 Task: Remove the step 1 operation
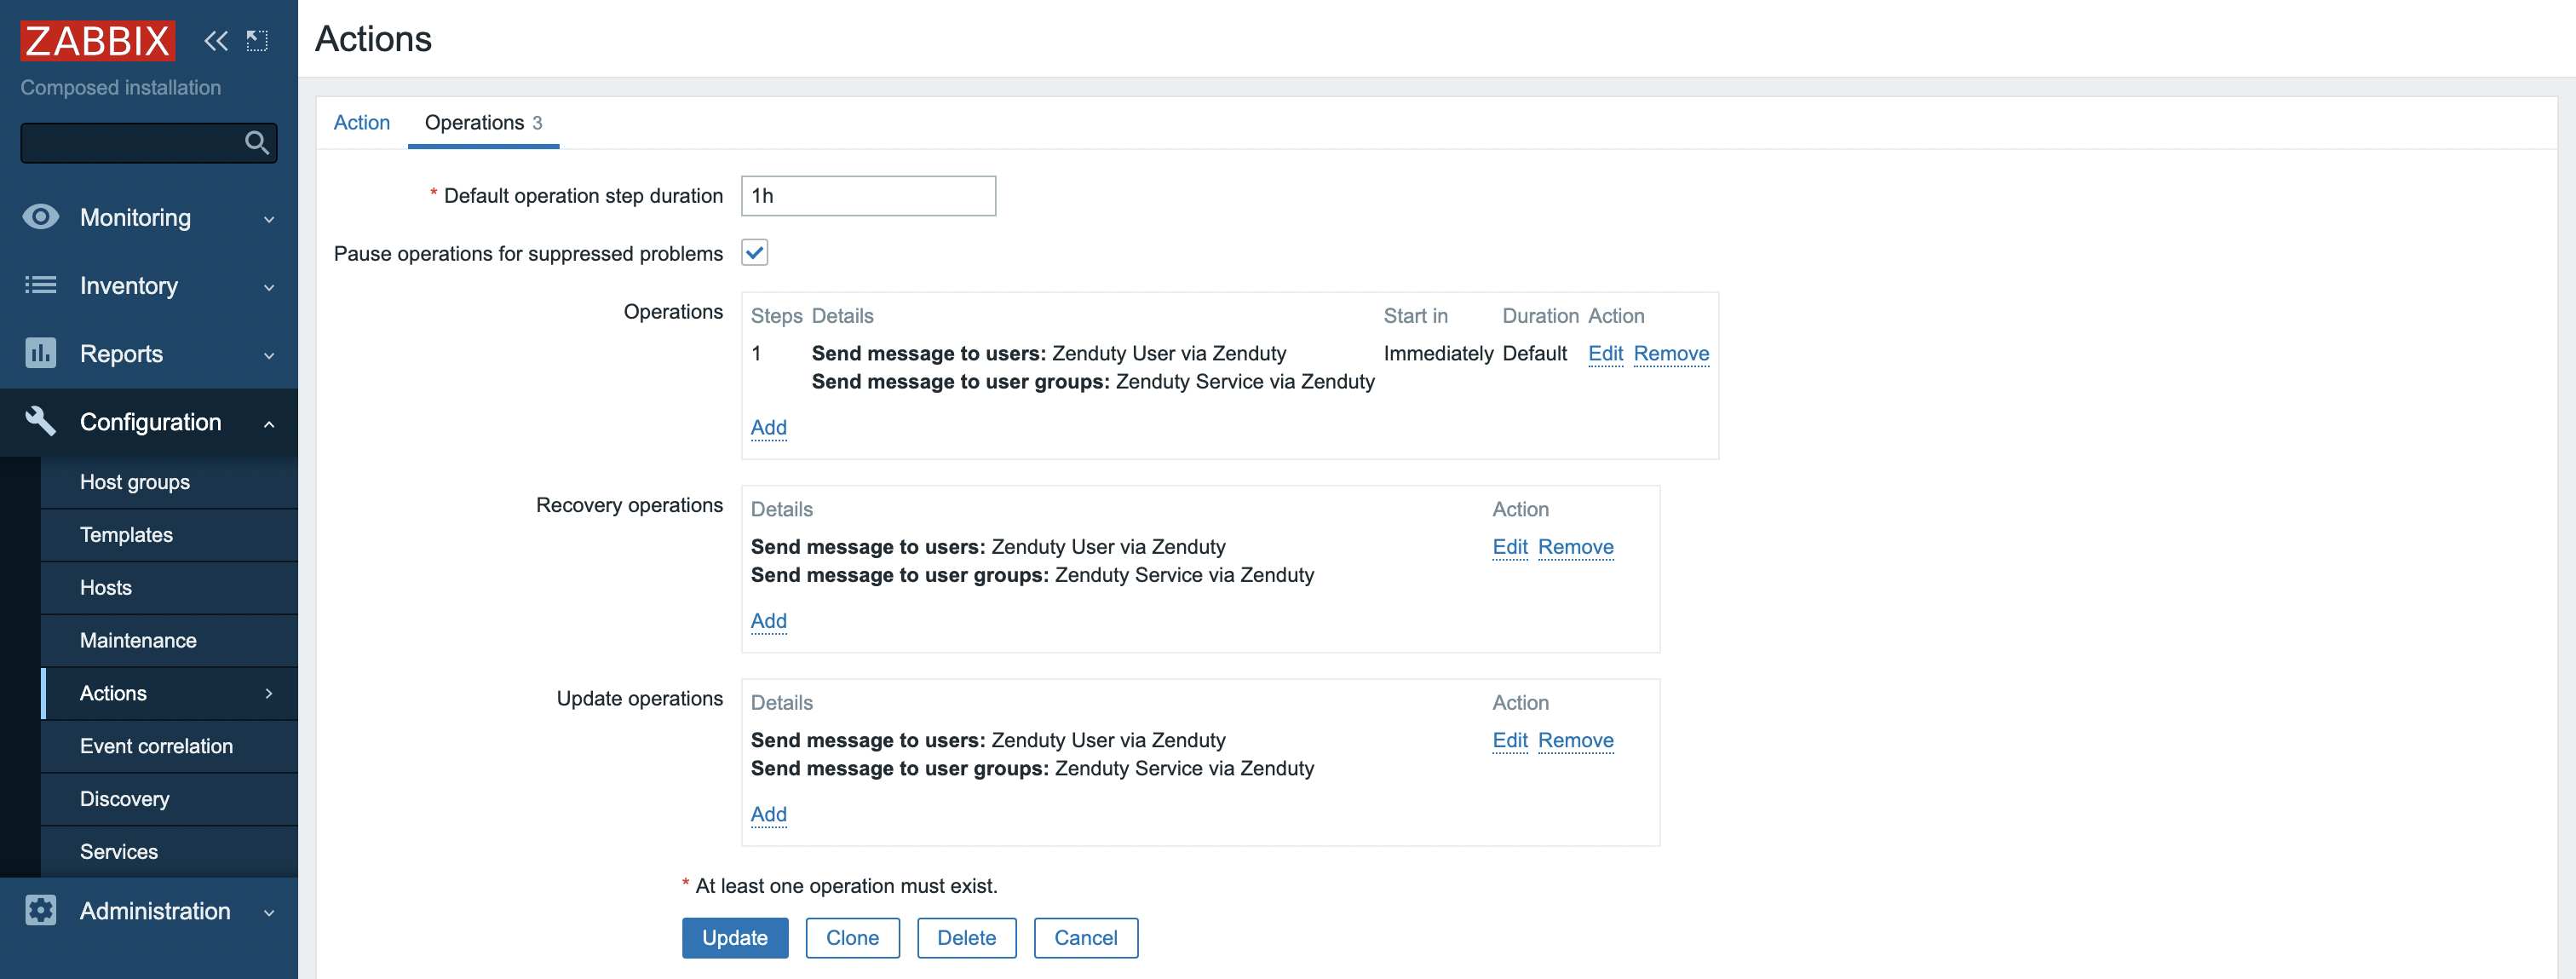pyautogui.click(x=1670, y=353)
